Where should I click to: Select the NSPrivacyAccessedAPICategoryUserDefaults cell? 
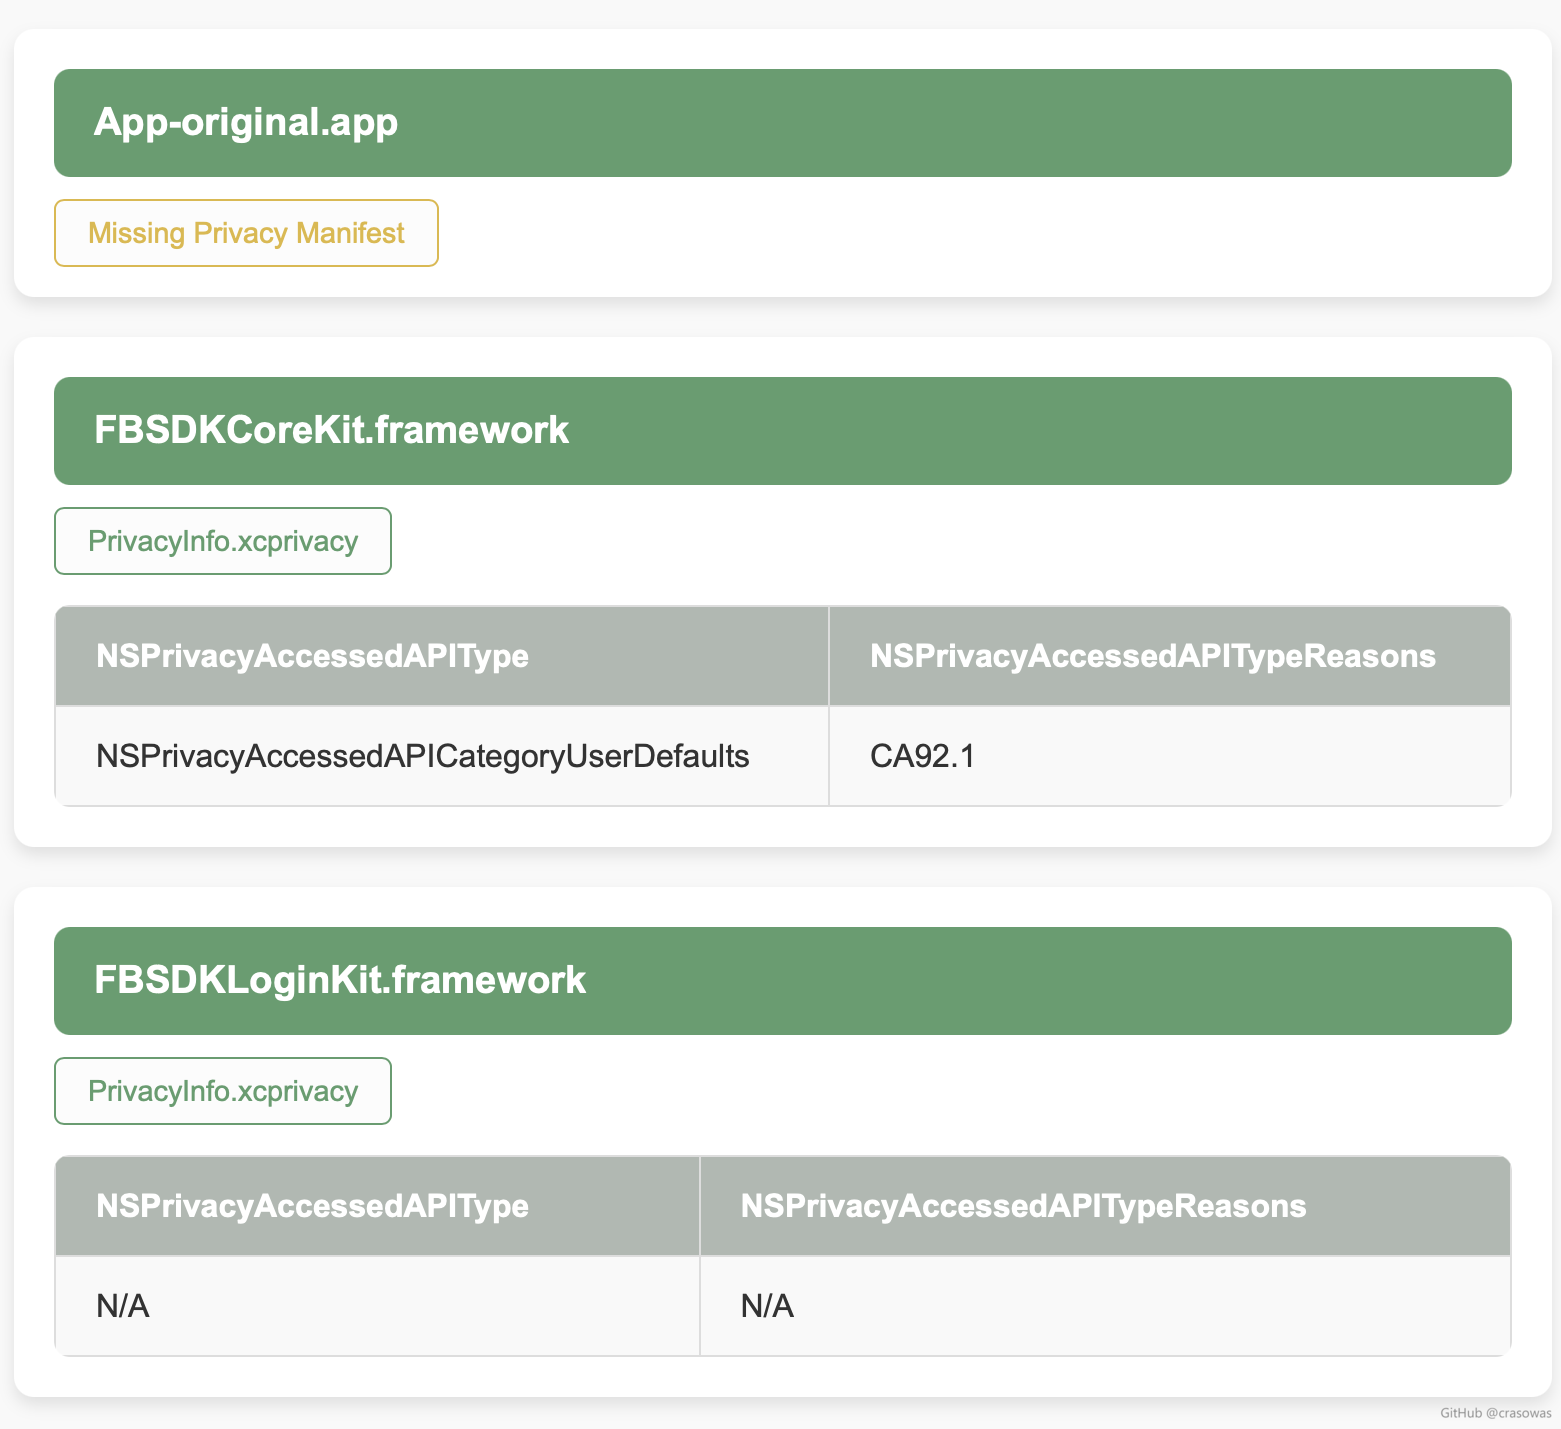click(x=442, y=756)
